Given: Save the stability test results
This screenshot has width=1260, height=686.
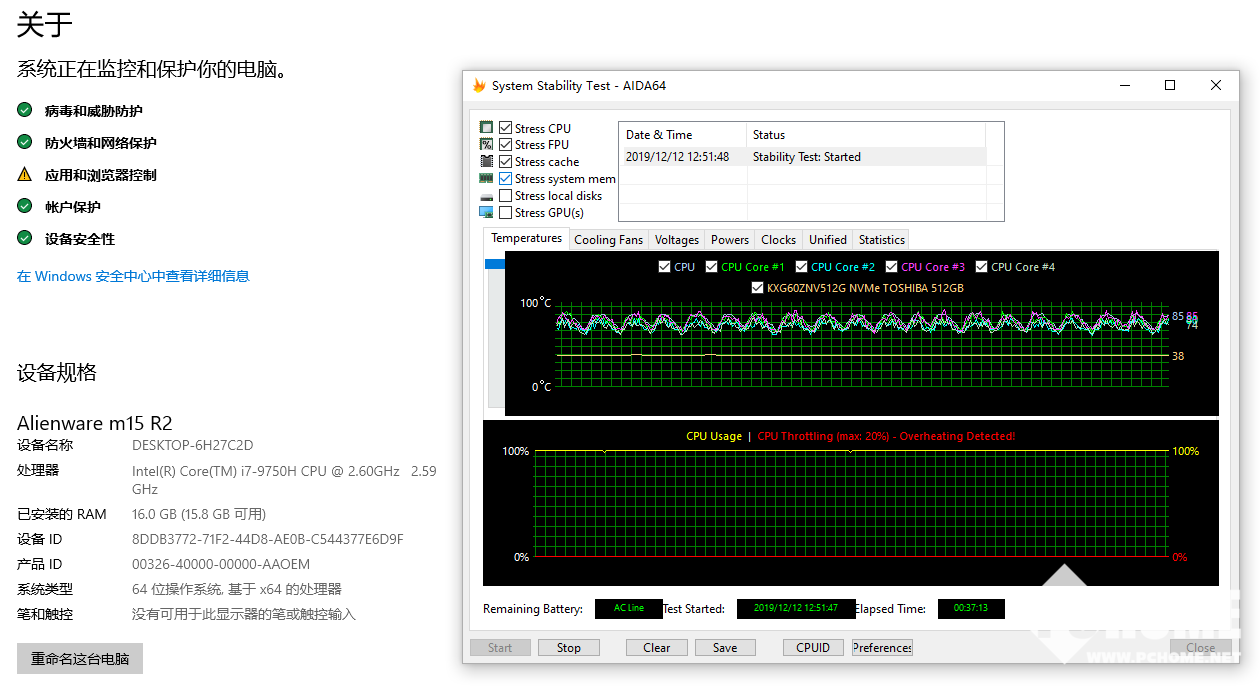Looking at the screenshot, I should pyautogui.click(x=725, y=647).
